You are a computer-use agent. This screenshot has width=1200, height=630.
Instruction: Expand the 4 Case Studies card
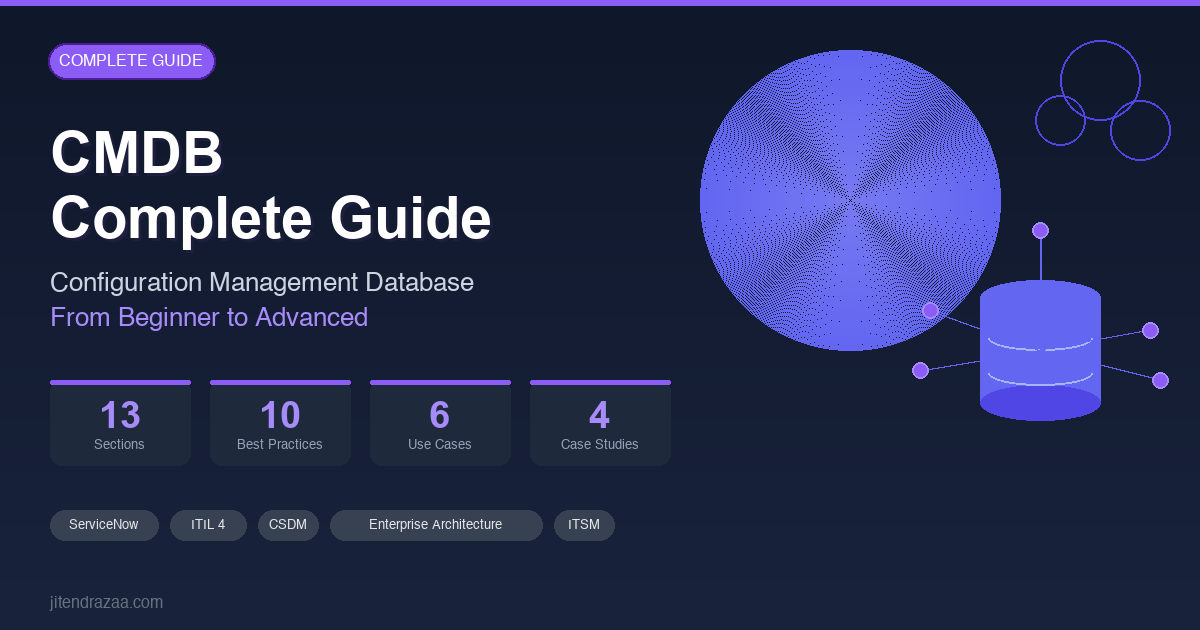point(600,422)
